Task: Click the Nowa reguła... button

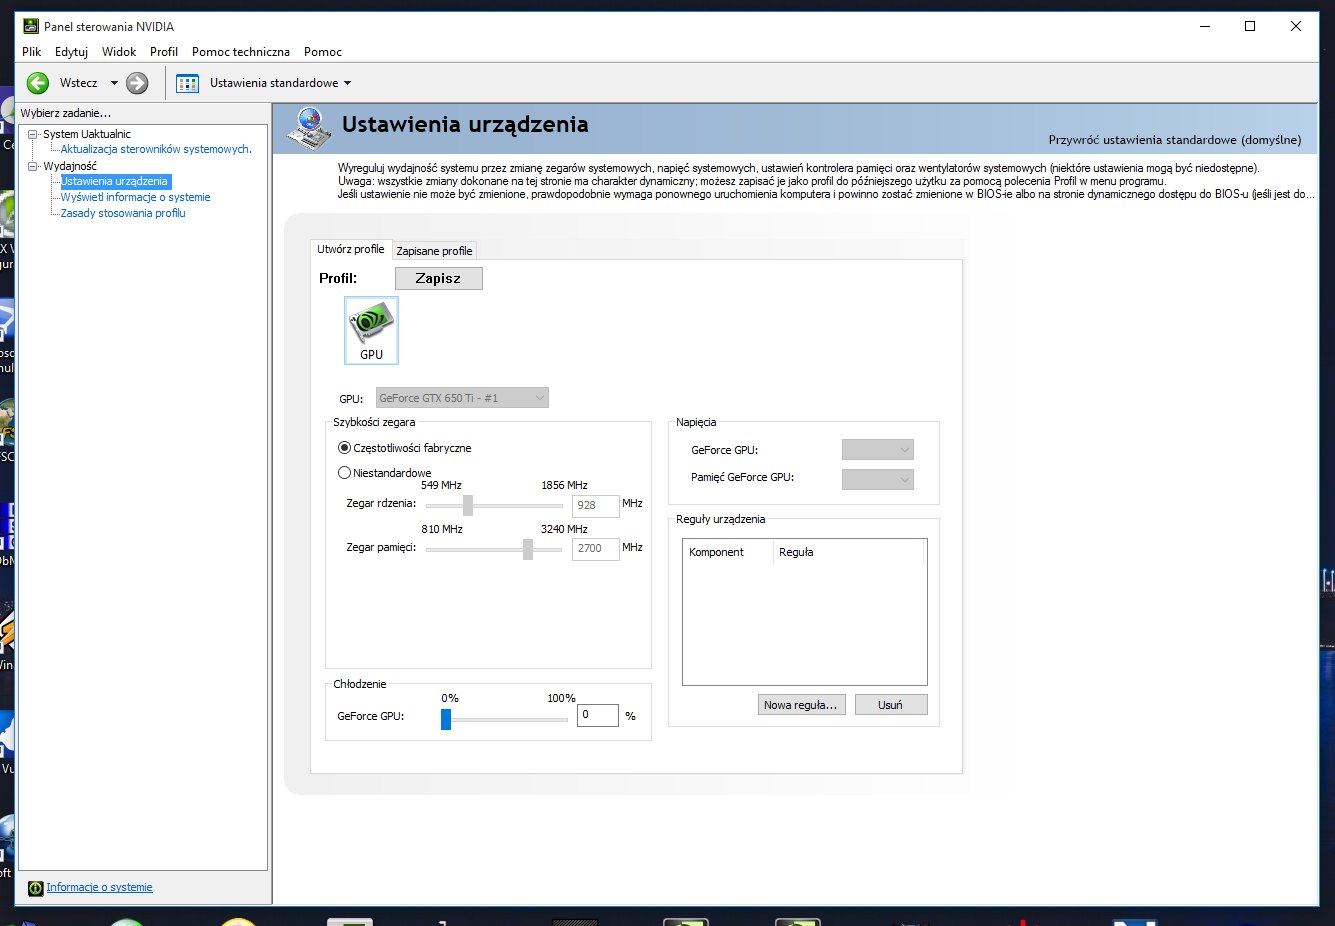Action: click(801, 705)
